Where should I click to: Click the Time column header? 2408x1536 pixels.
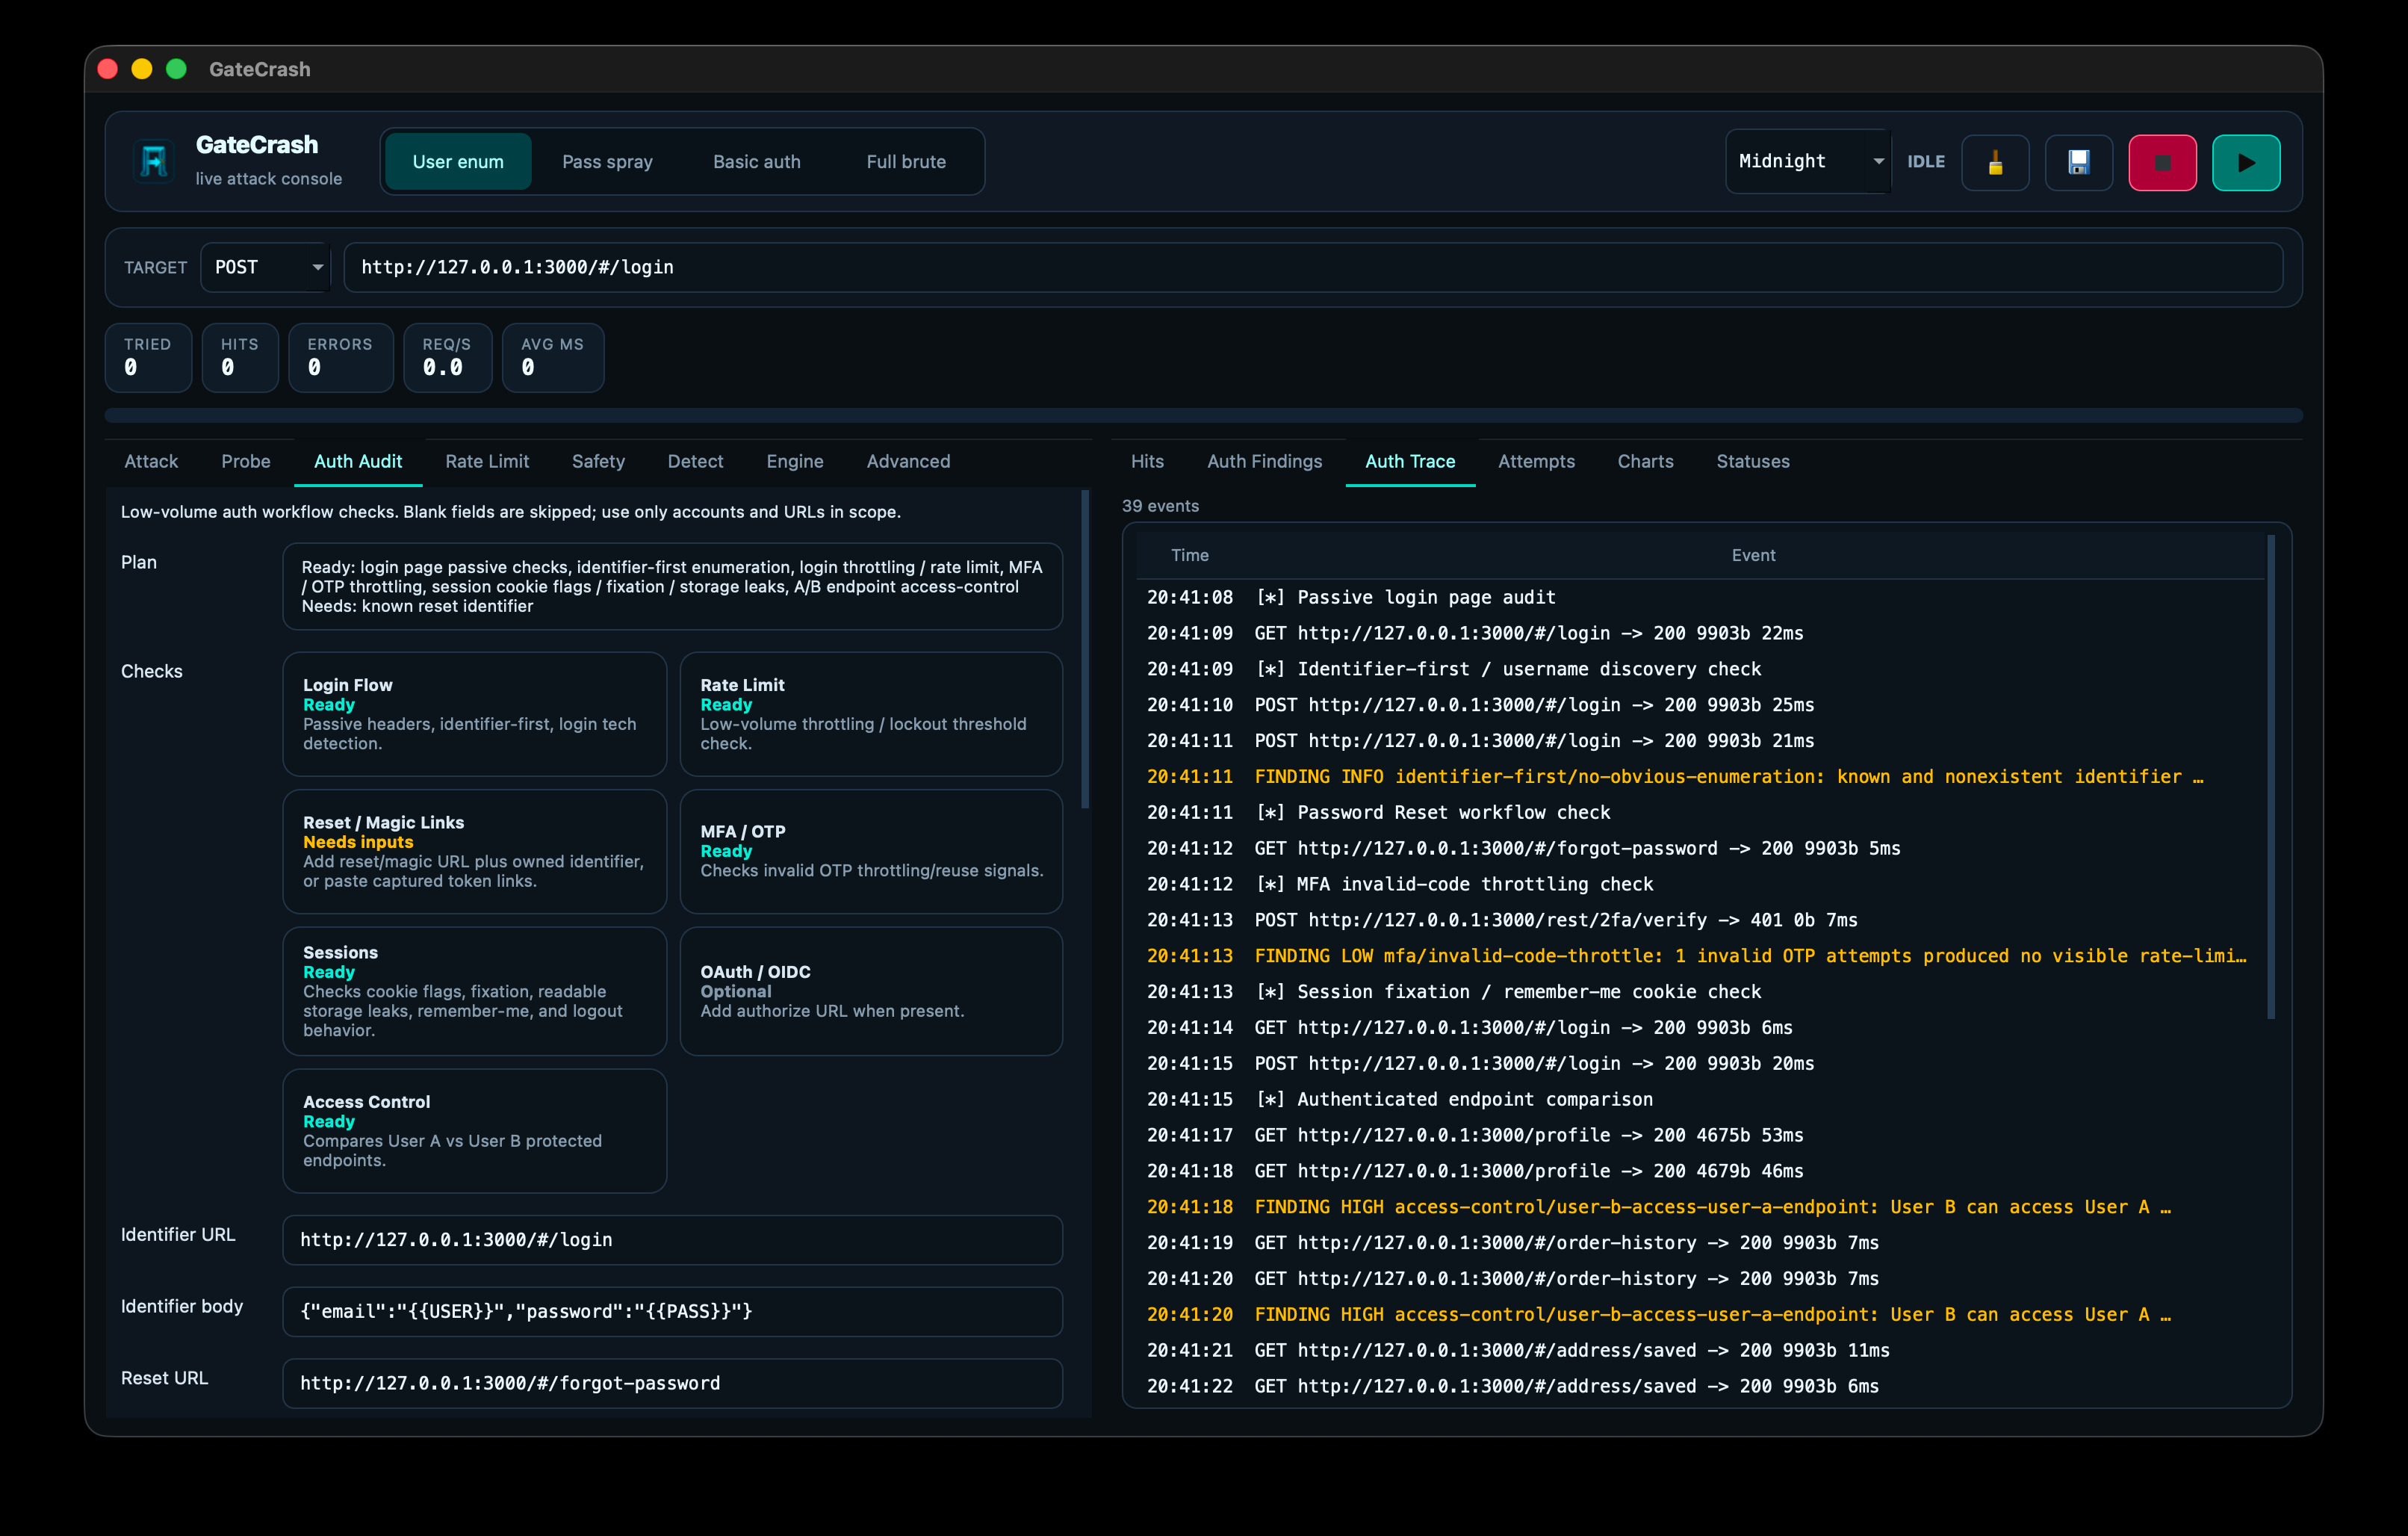click(x=1190, y=555)
